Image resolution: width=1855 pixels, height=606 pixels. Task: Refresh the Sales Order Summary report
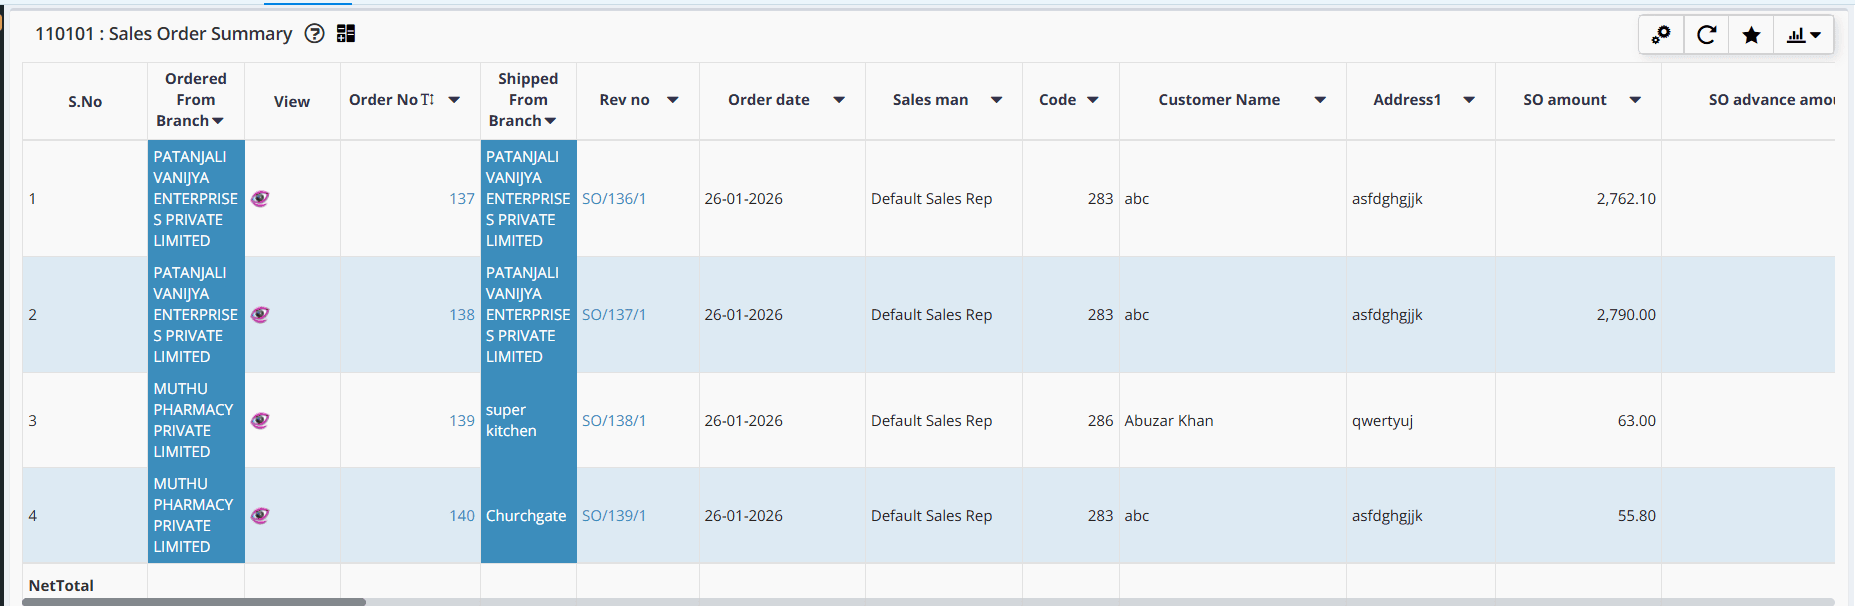coord(1706,35)
